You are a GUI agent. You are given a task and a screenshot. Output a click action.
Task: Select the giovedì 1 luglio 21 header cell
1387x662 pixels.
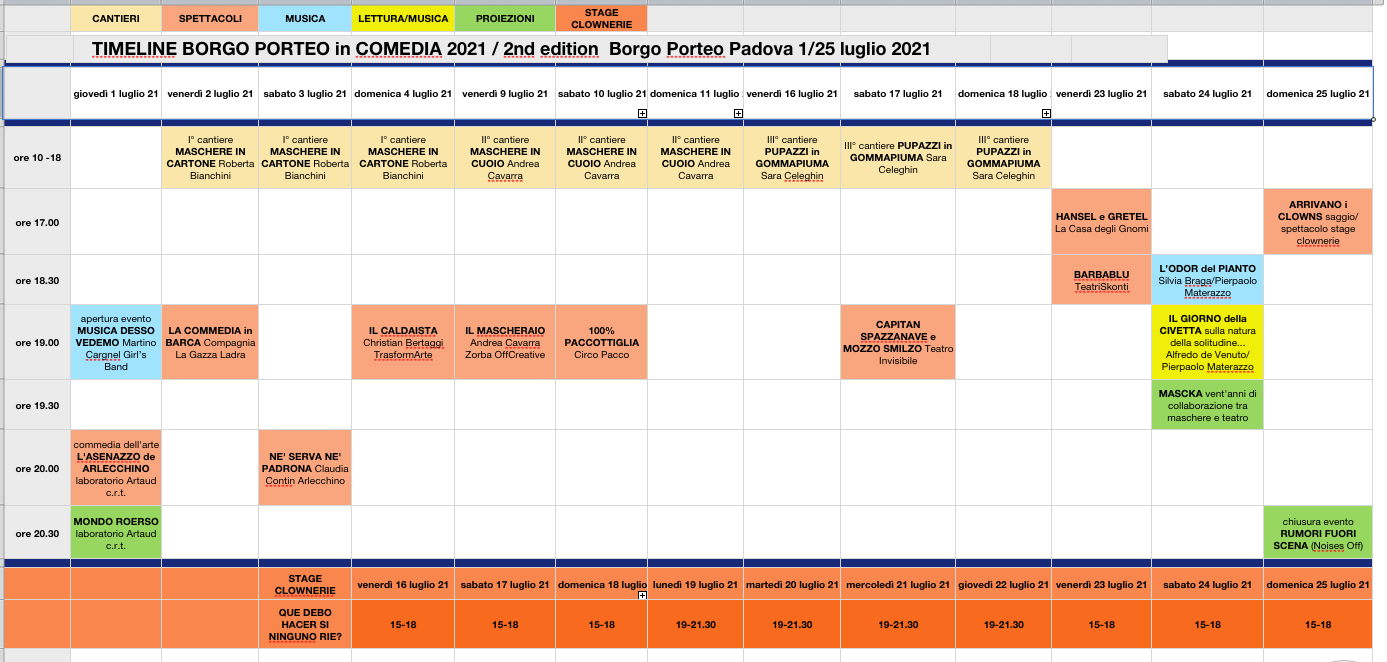[116, 94]
